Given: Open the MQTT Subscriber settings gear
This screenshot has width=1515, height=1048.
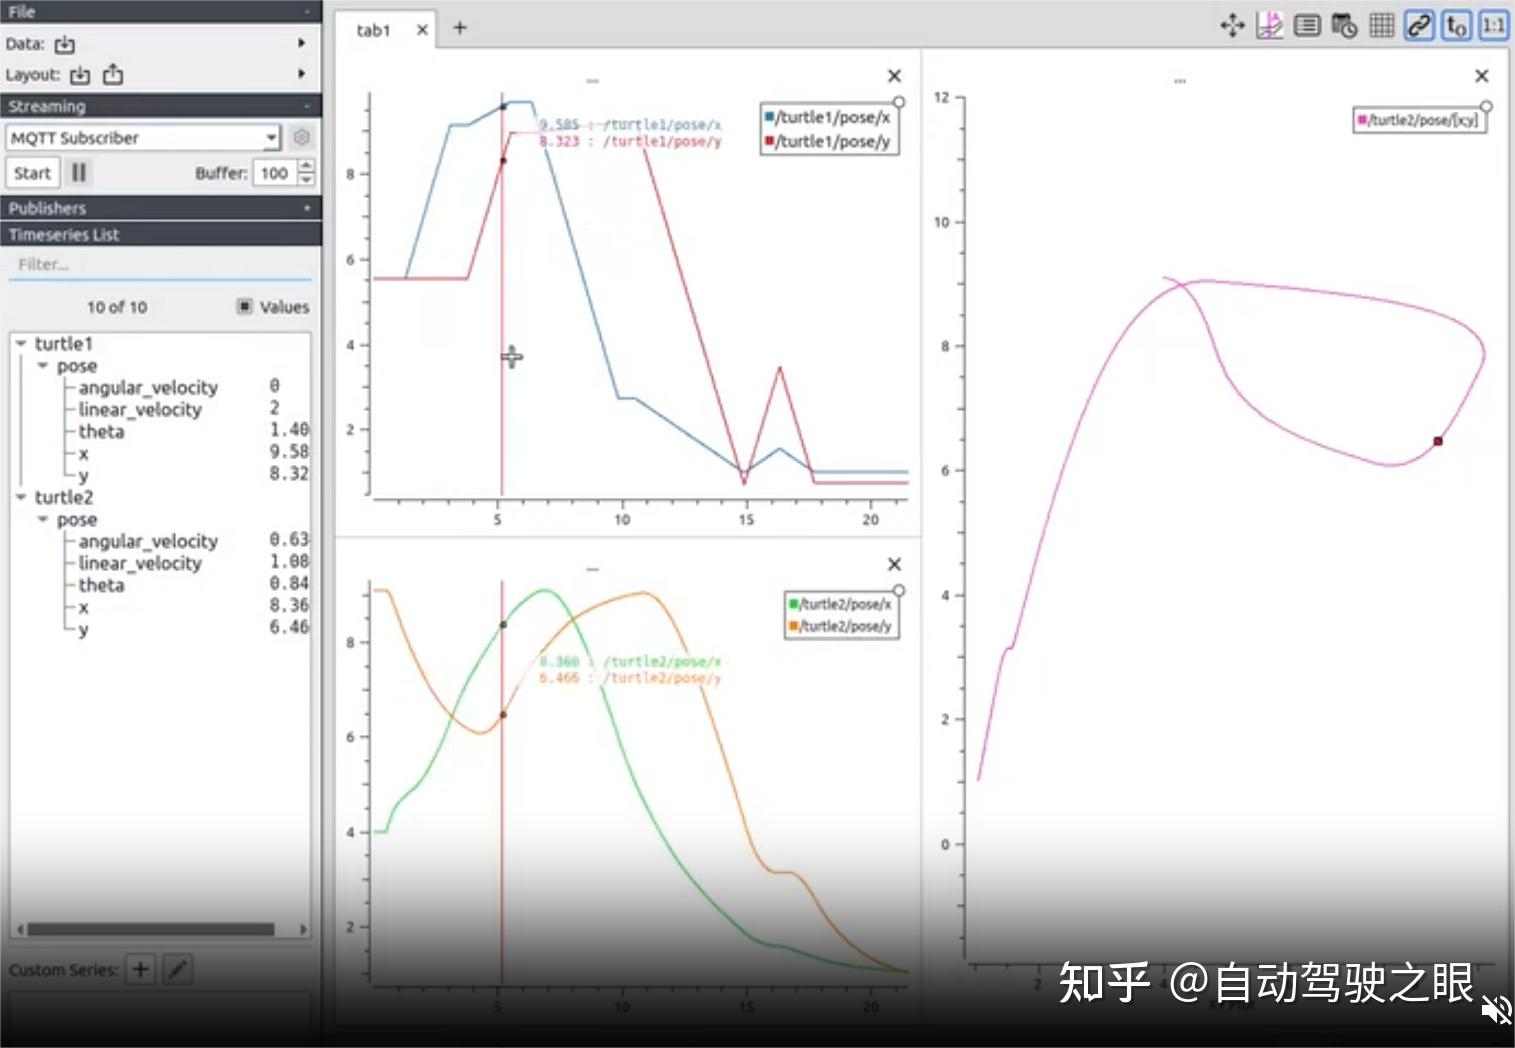Looking at the screenshot, I should [301, 137].
